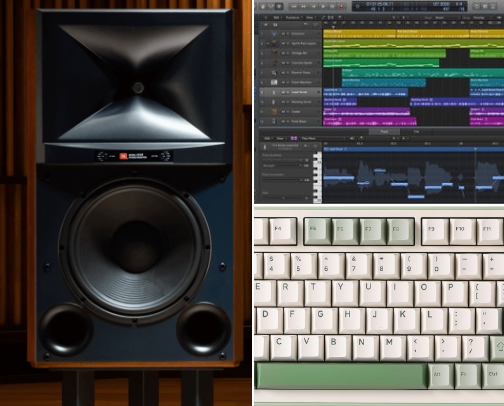Click the editor catch playhead icon
The image size is (504, 406).
361,138
